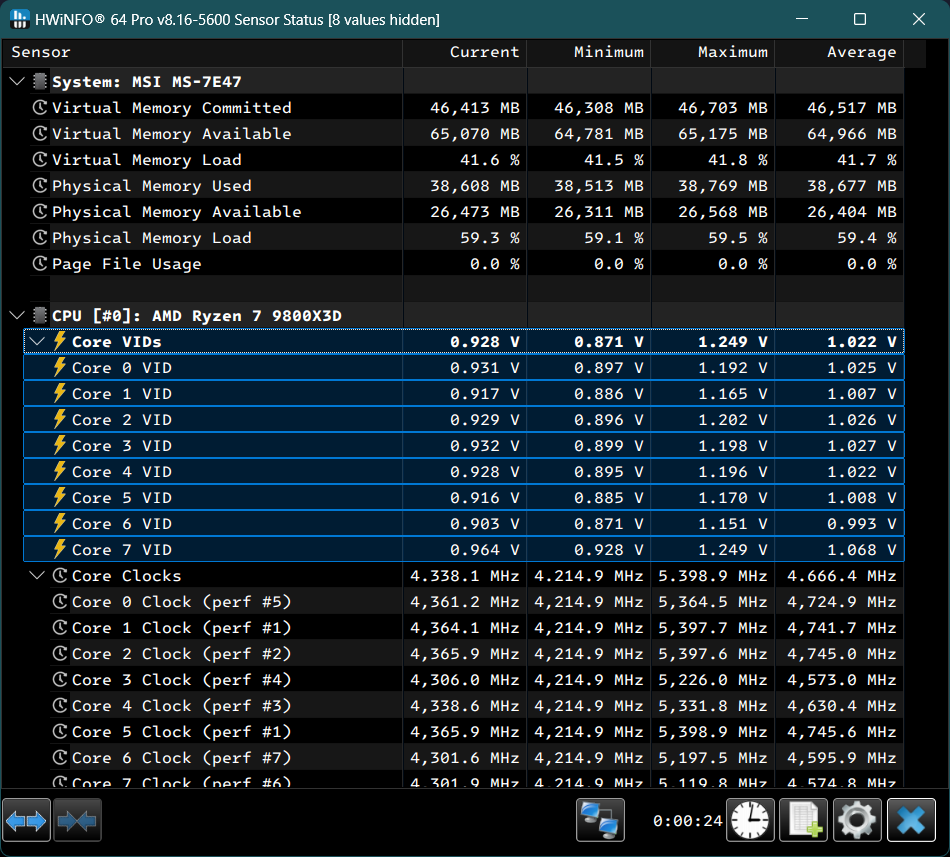Click the clock icon beside Page File Usage
This screenshot has width=950, height=857.
click(x=39, y=263)
